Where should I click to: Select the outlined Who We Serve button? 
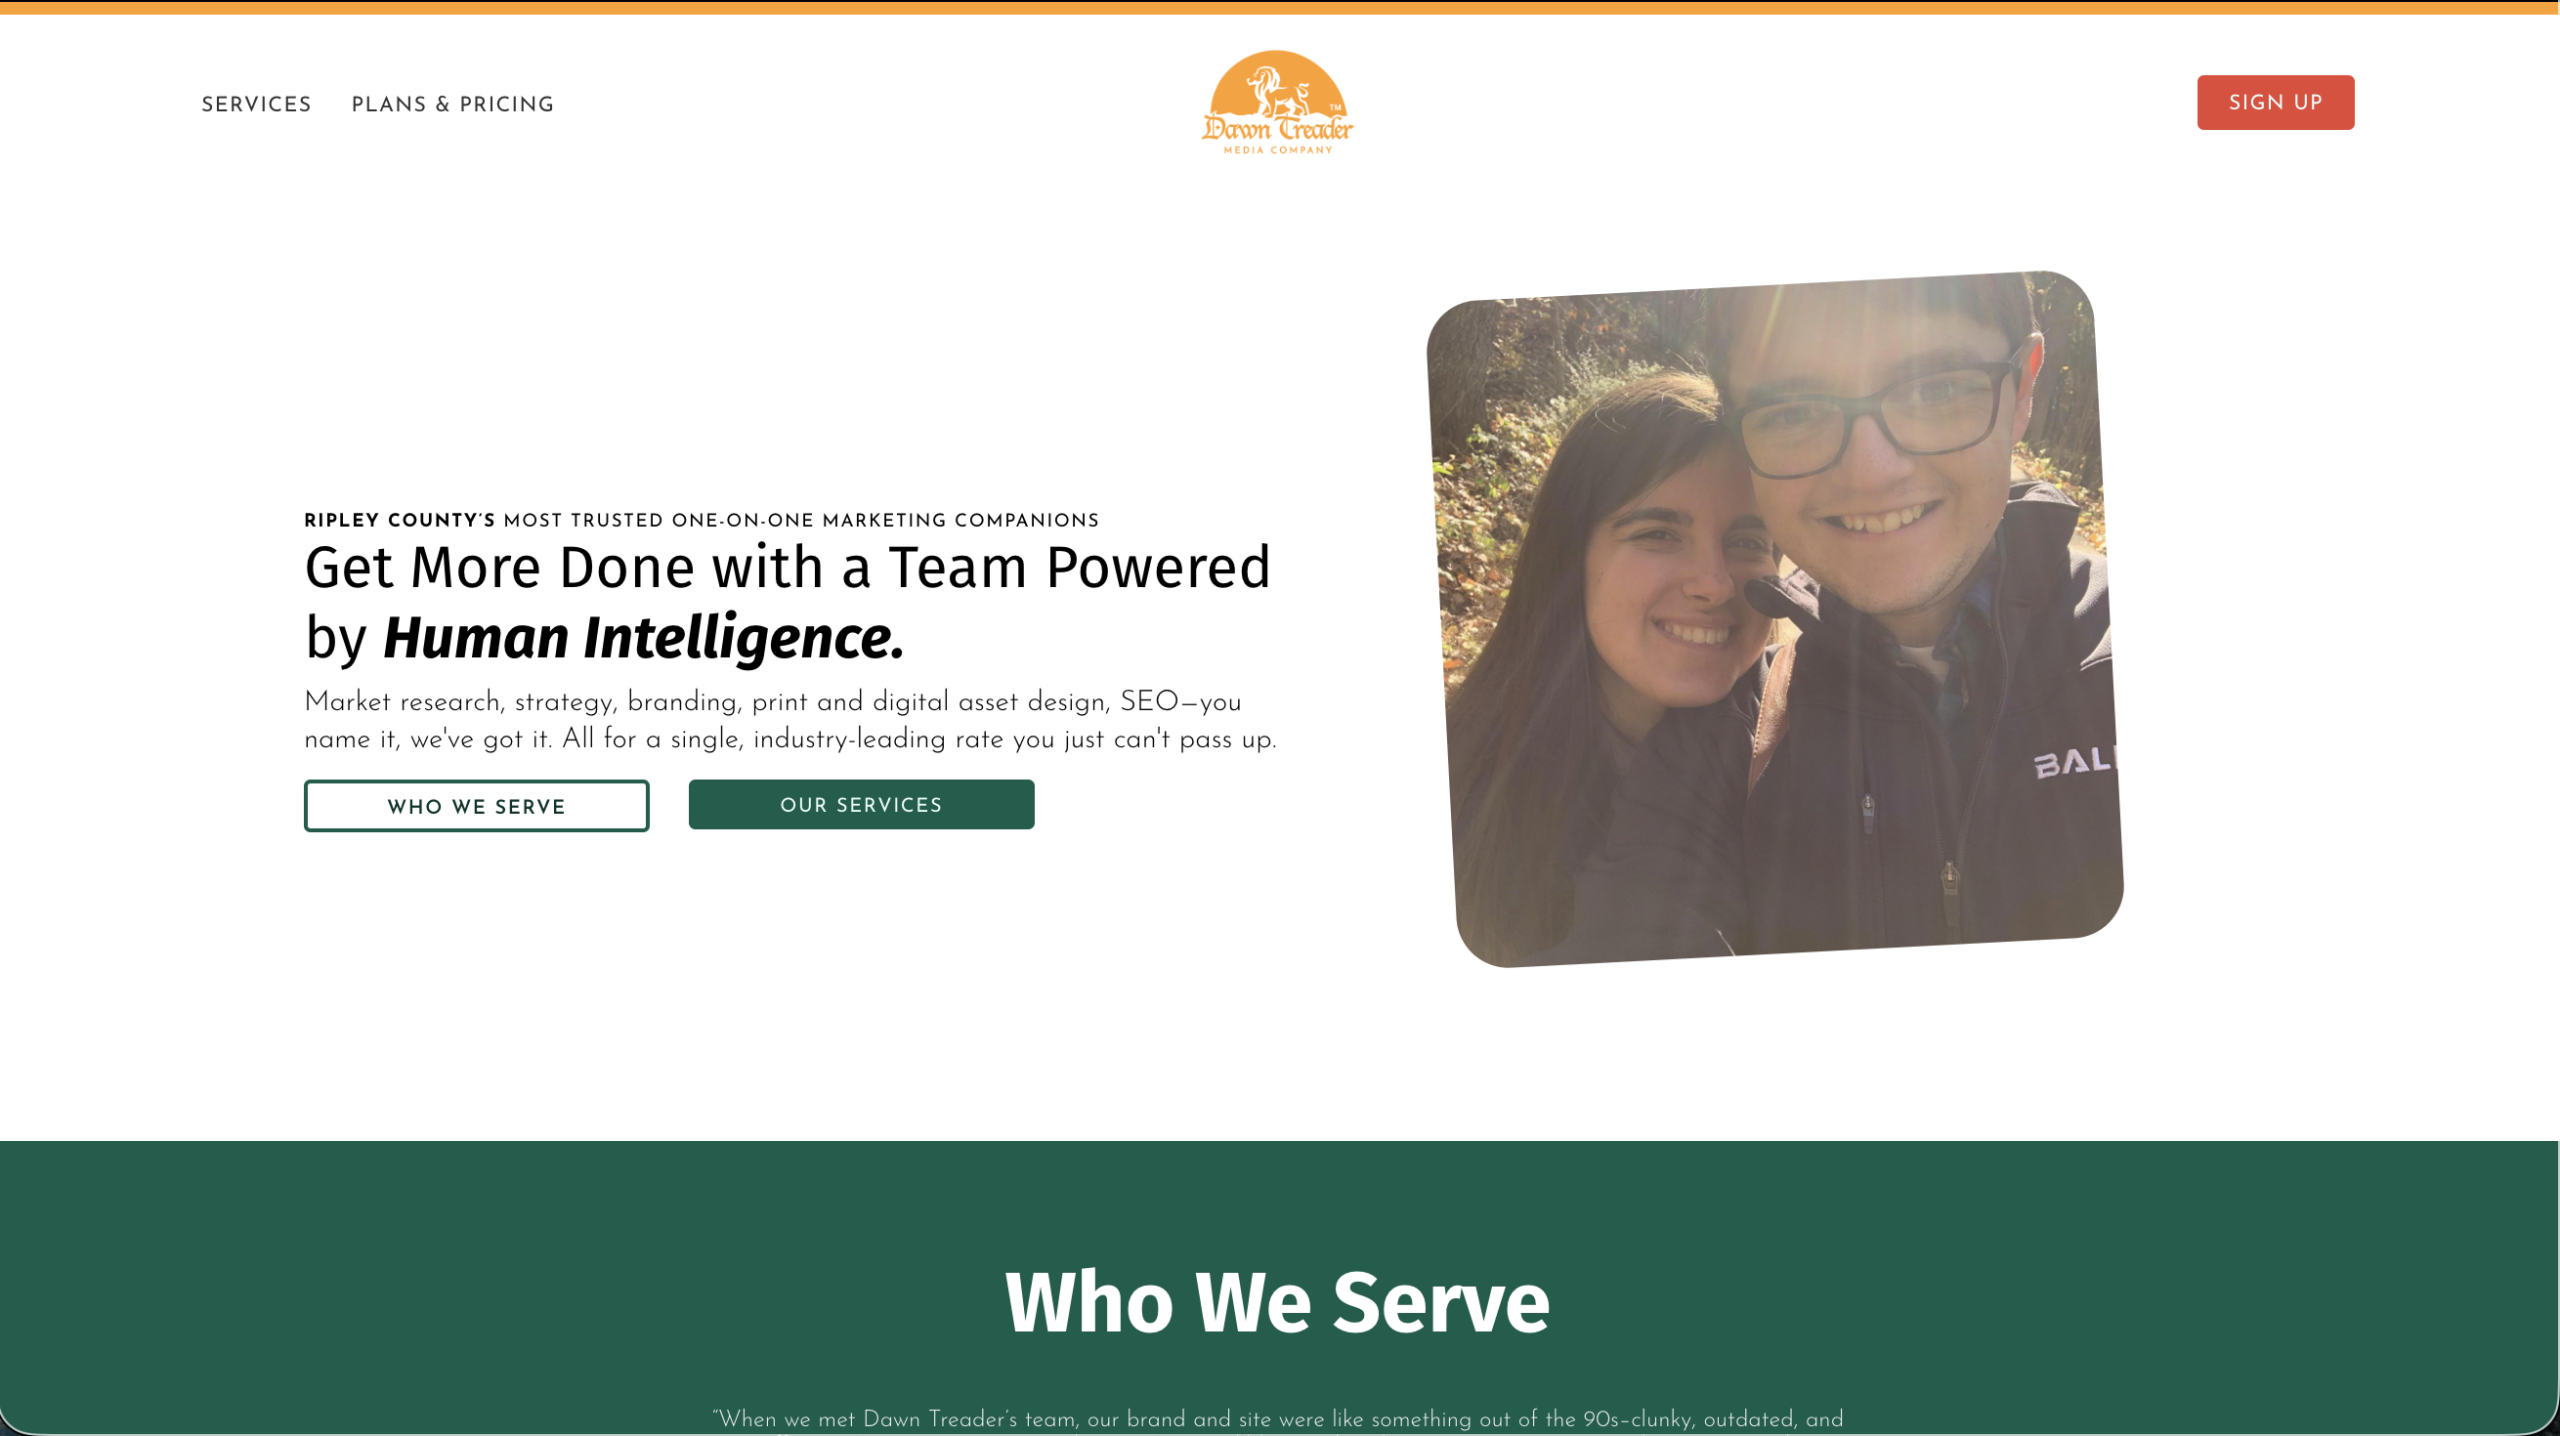pyautogui.click(x=476, y=806)
